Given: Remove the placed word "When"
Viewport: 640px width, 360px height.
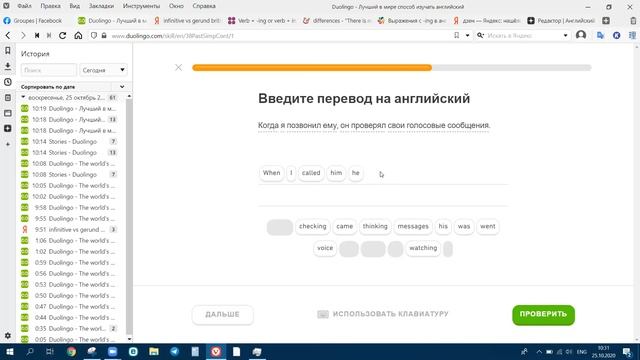Looking at the screenshot, I should click(271, 173).
